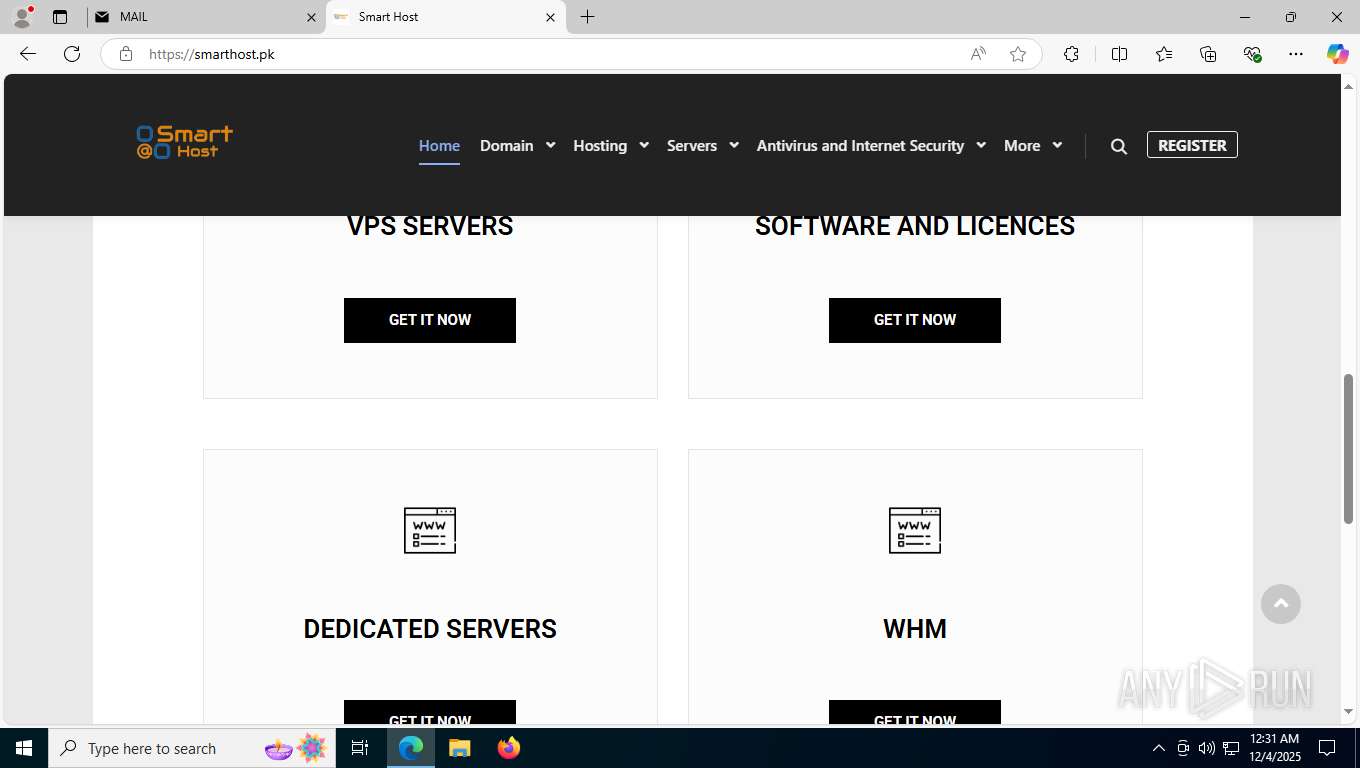The width and height of the screenshot is (1360, 768).
Task: Open the browser profile avatar icon
Action: click(22, 17)
